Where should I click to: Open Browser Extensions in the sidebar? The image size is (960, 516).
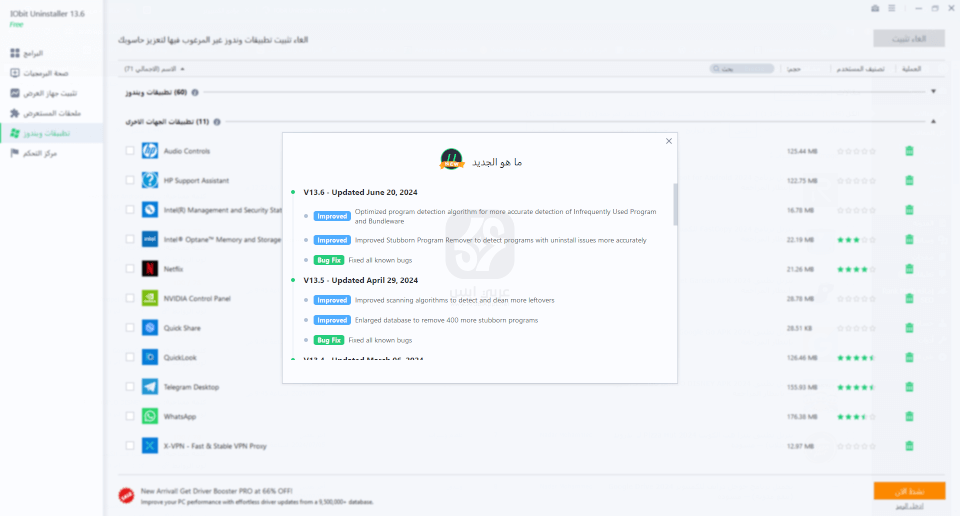(46, 113)
